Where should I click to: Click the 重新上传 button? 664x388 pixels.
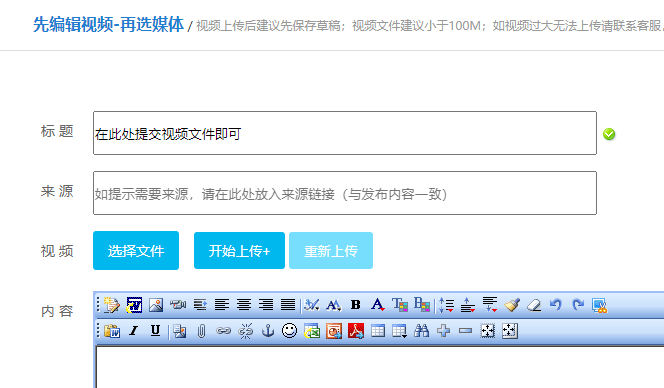coord(331,250)
